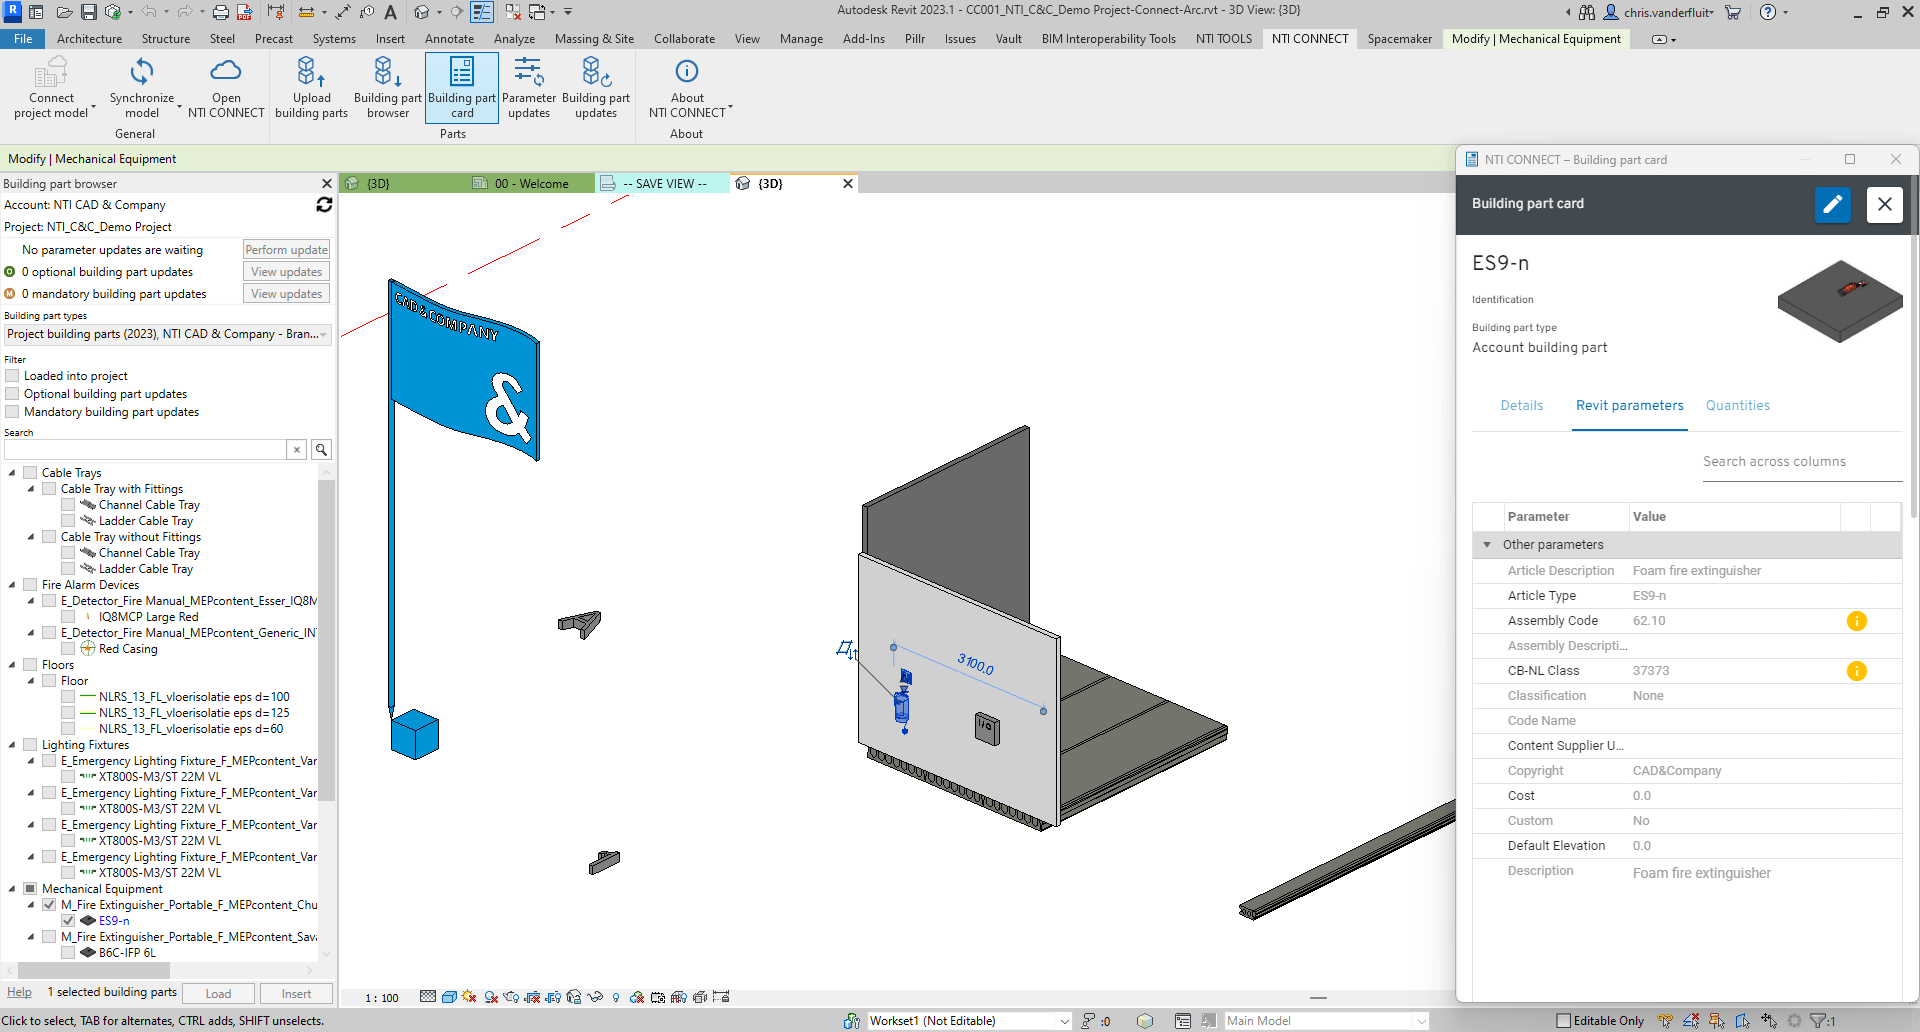Click ES9-n preview thumbnail

[x=1839, y=301]
